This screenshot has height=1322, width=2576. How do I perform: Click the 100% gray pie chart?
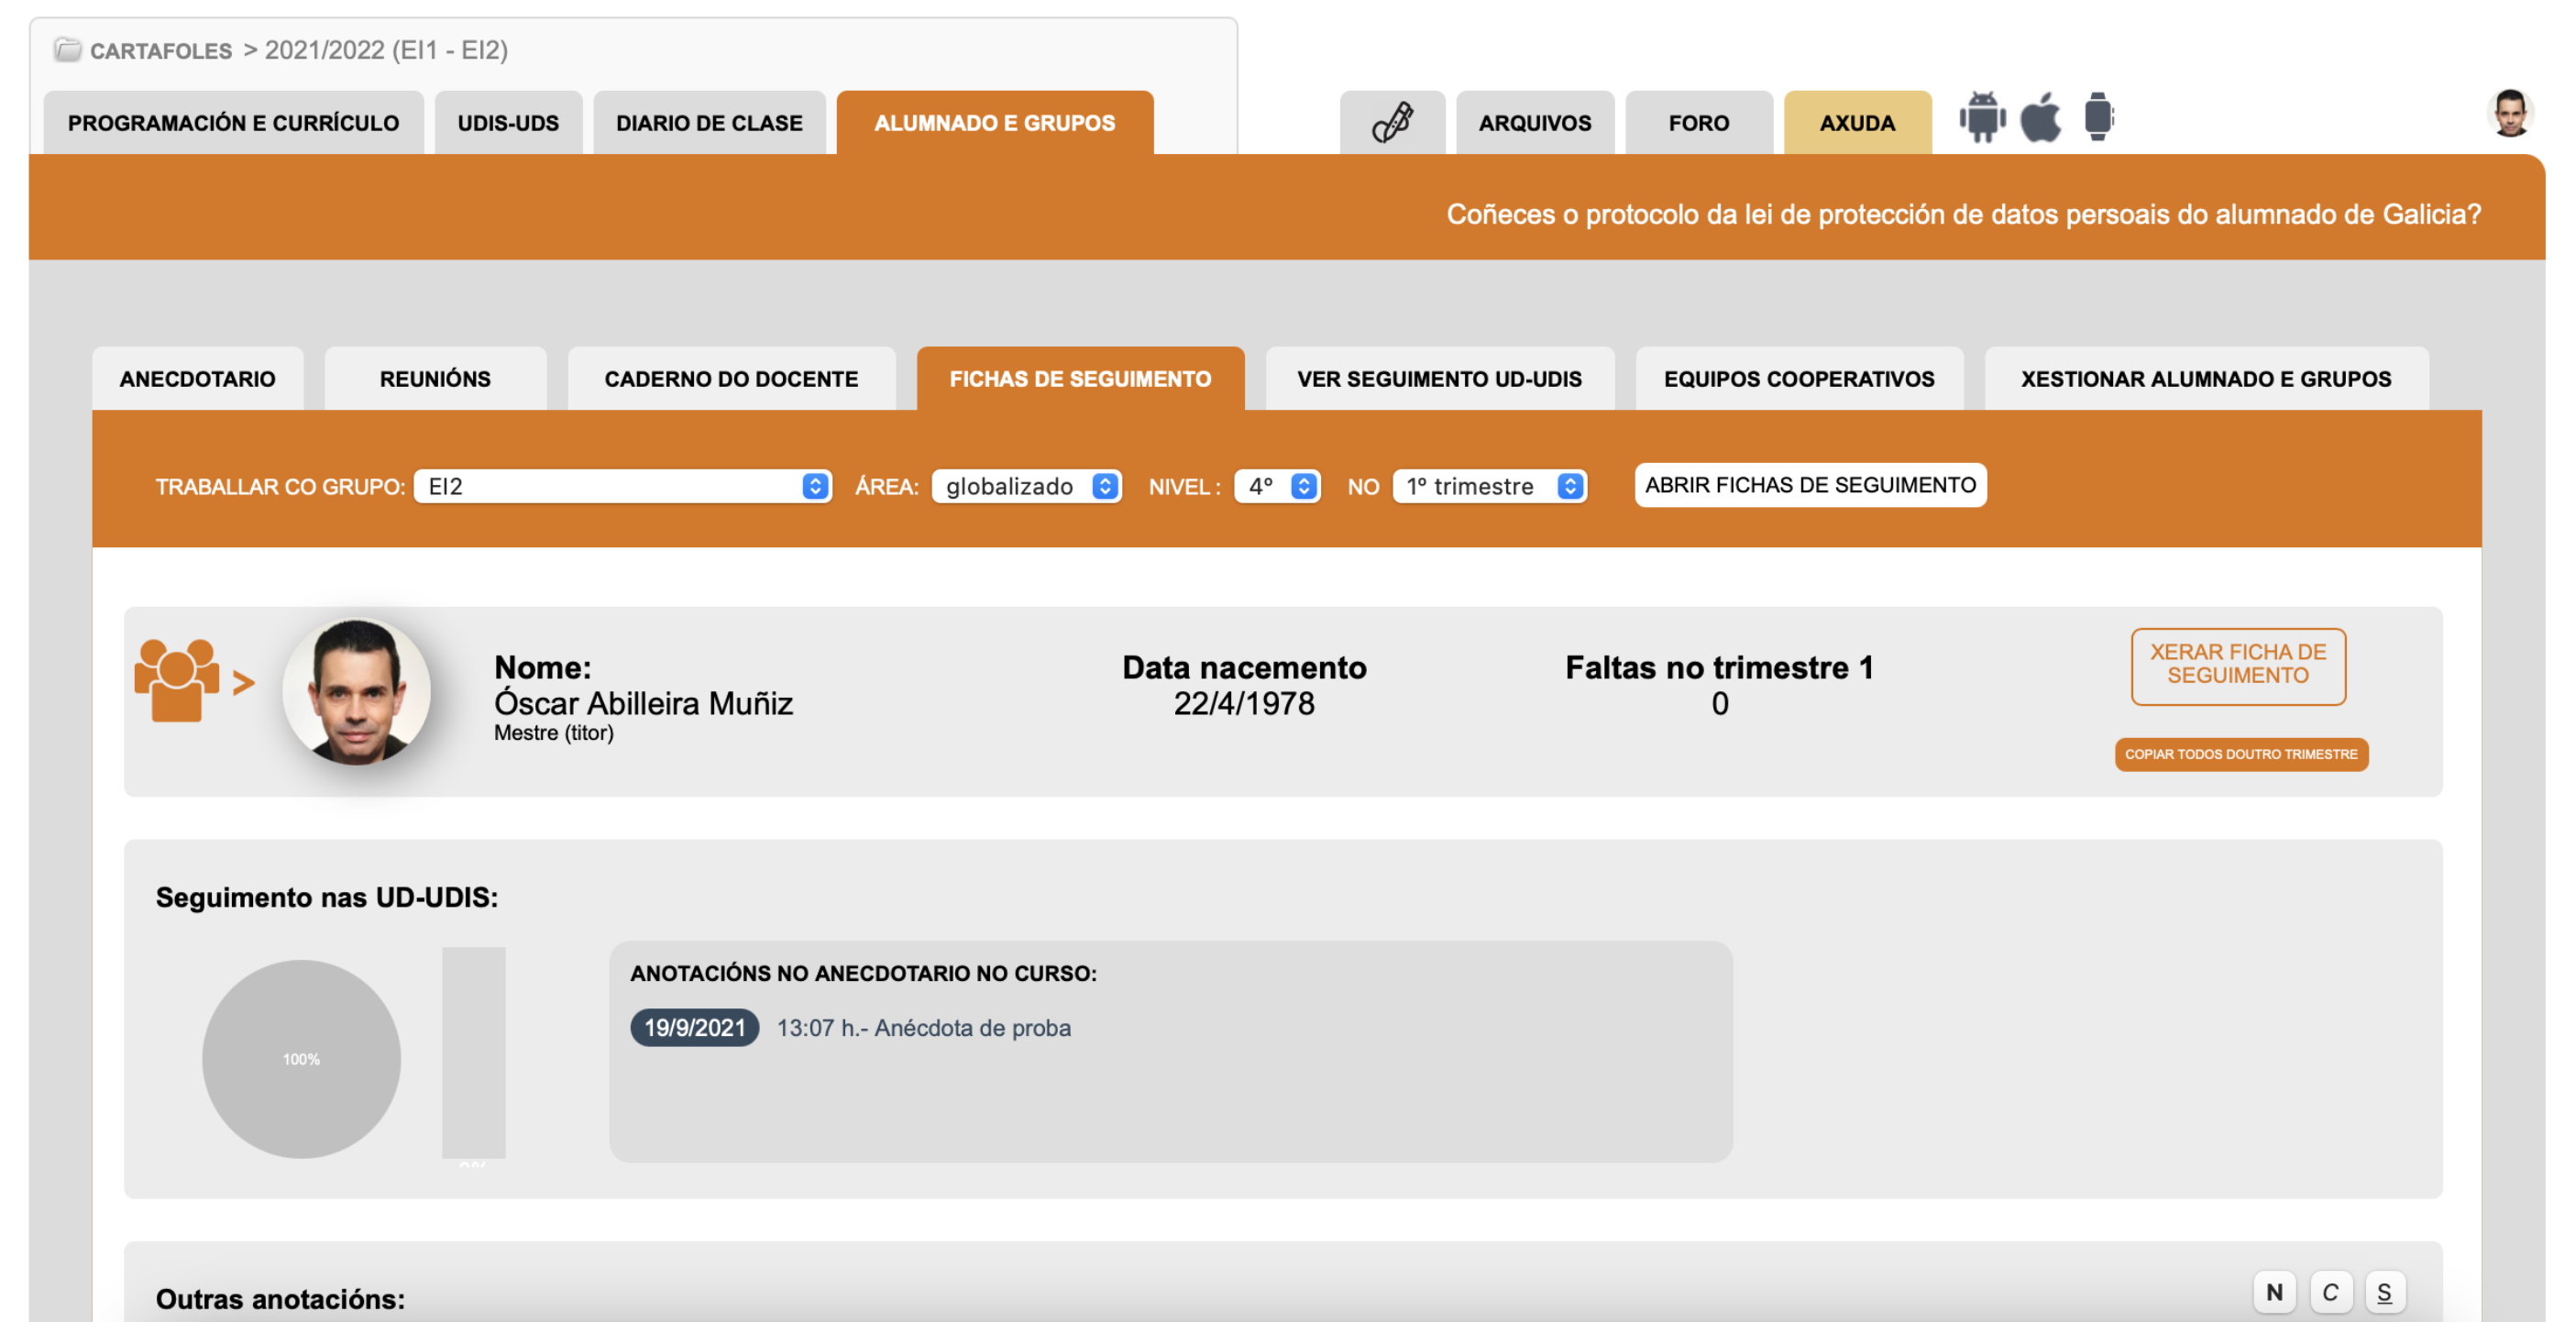coord(301,1058)
